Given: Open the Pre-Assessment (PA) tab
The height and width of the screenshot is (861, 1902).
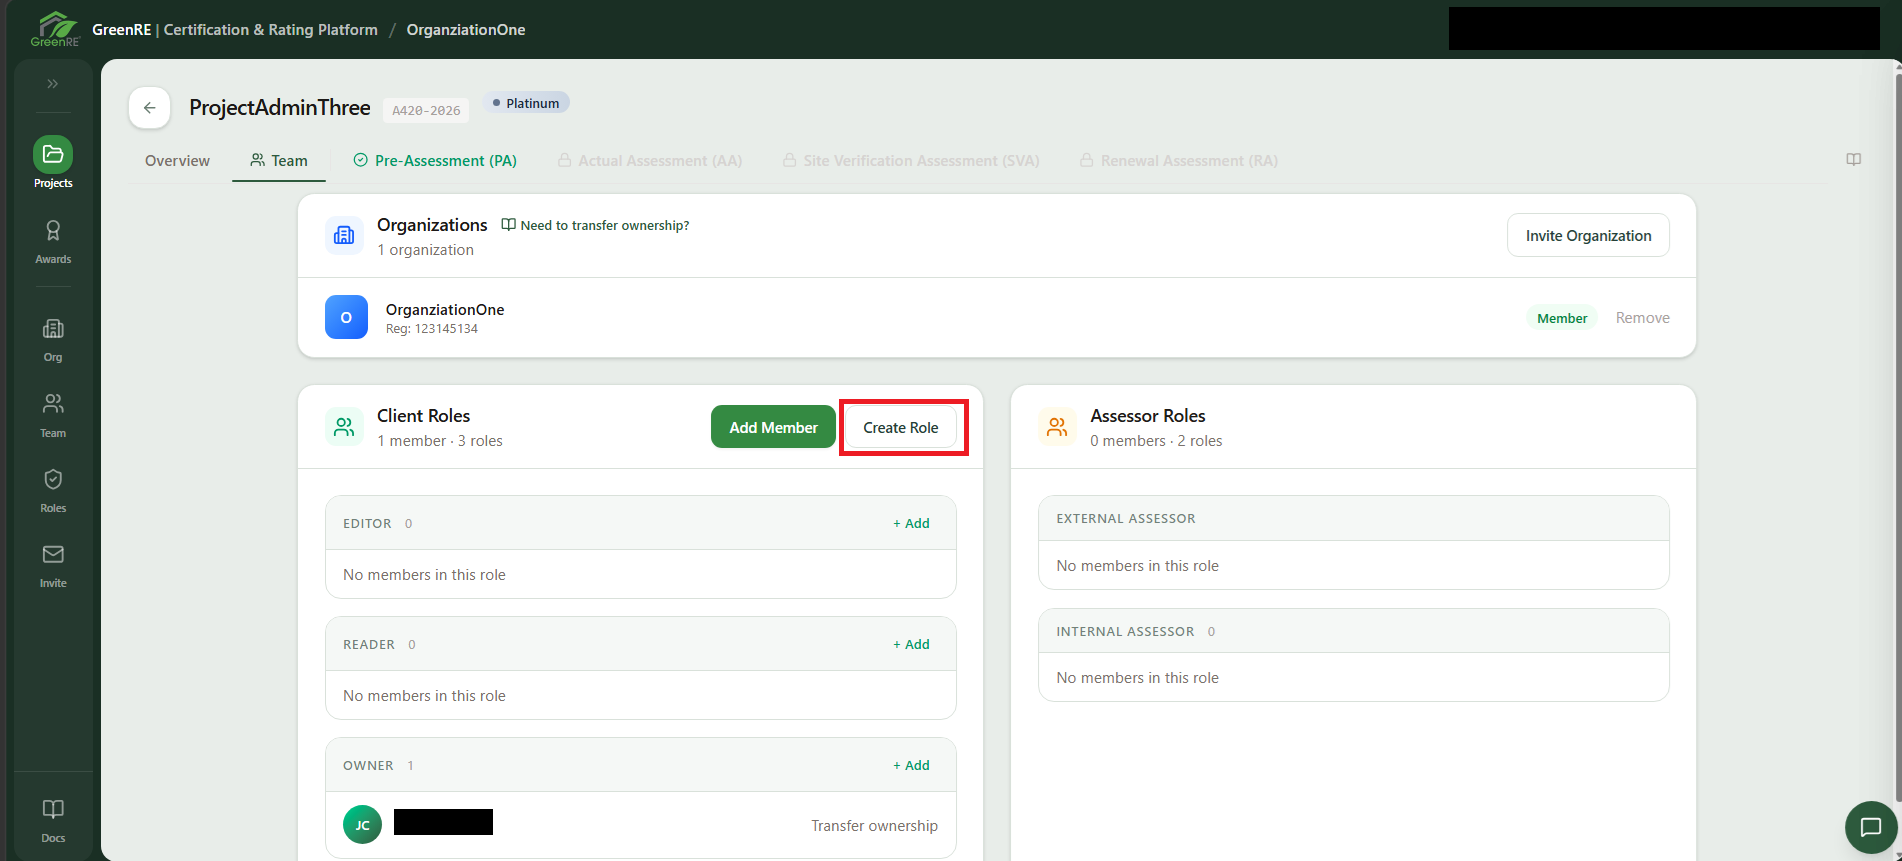Looking at the screenshot, I should tap(435, 161).
